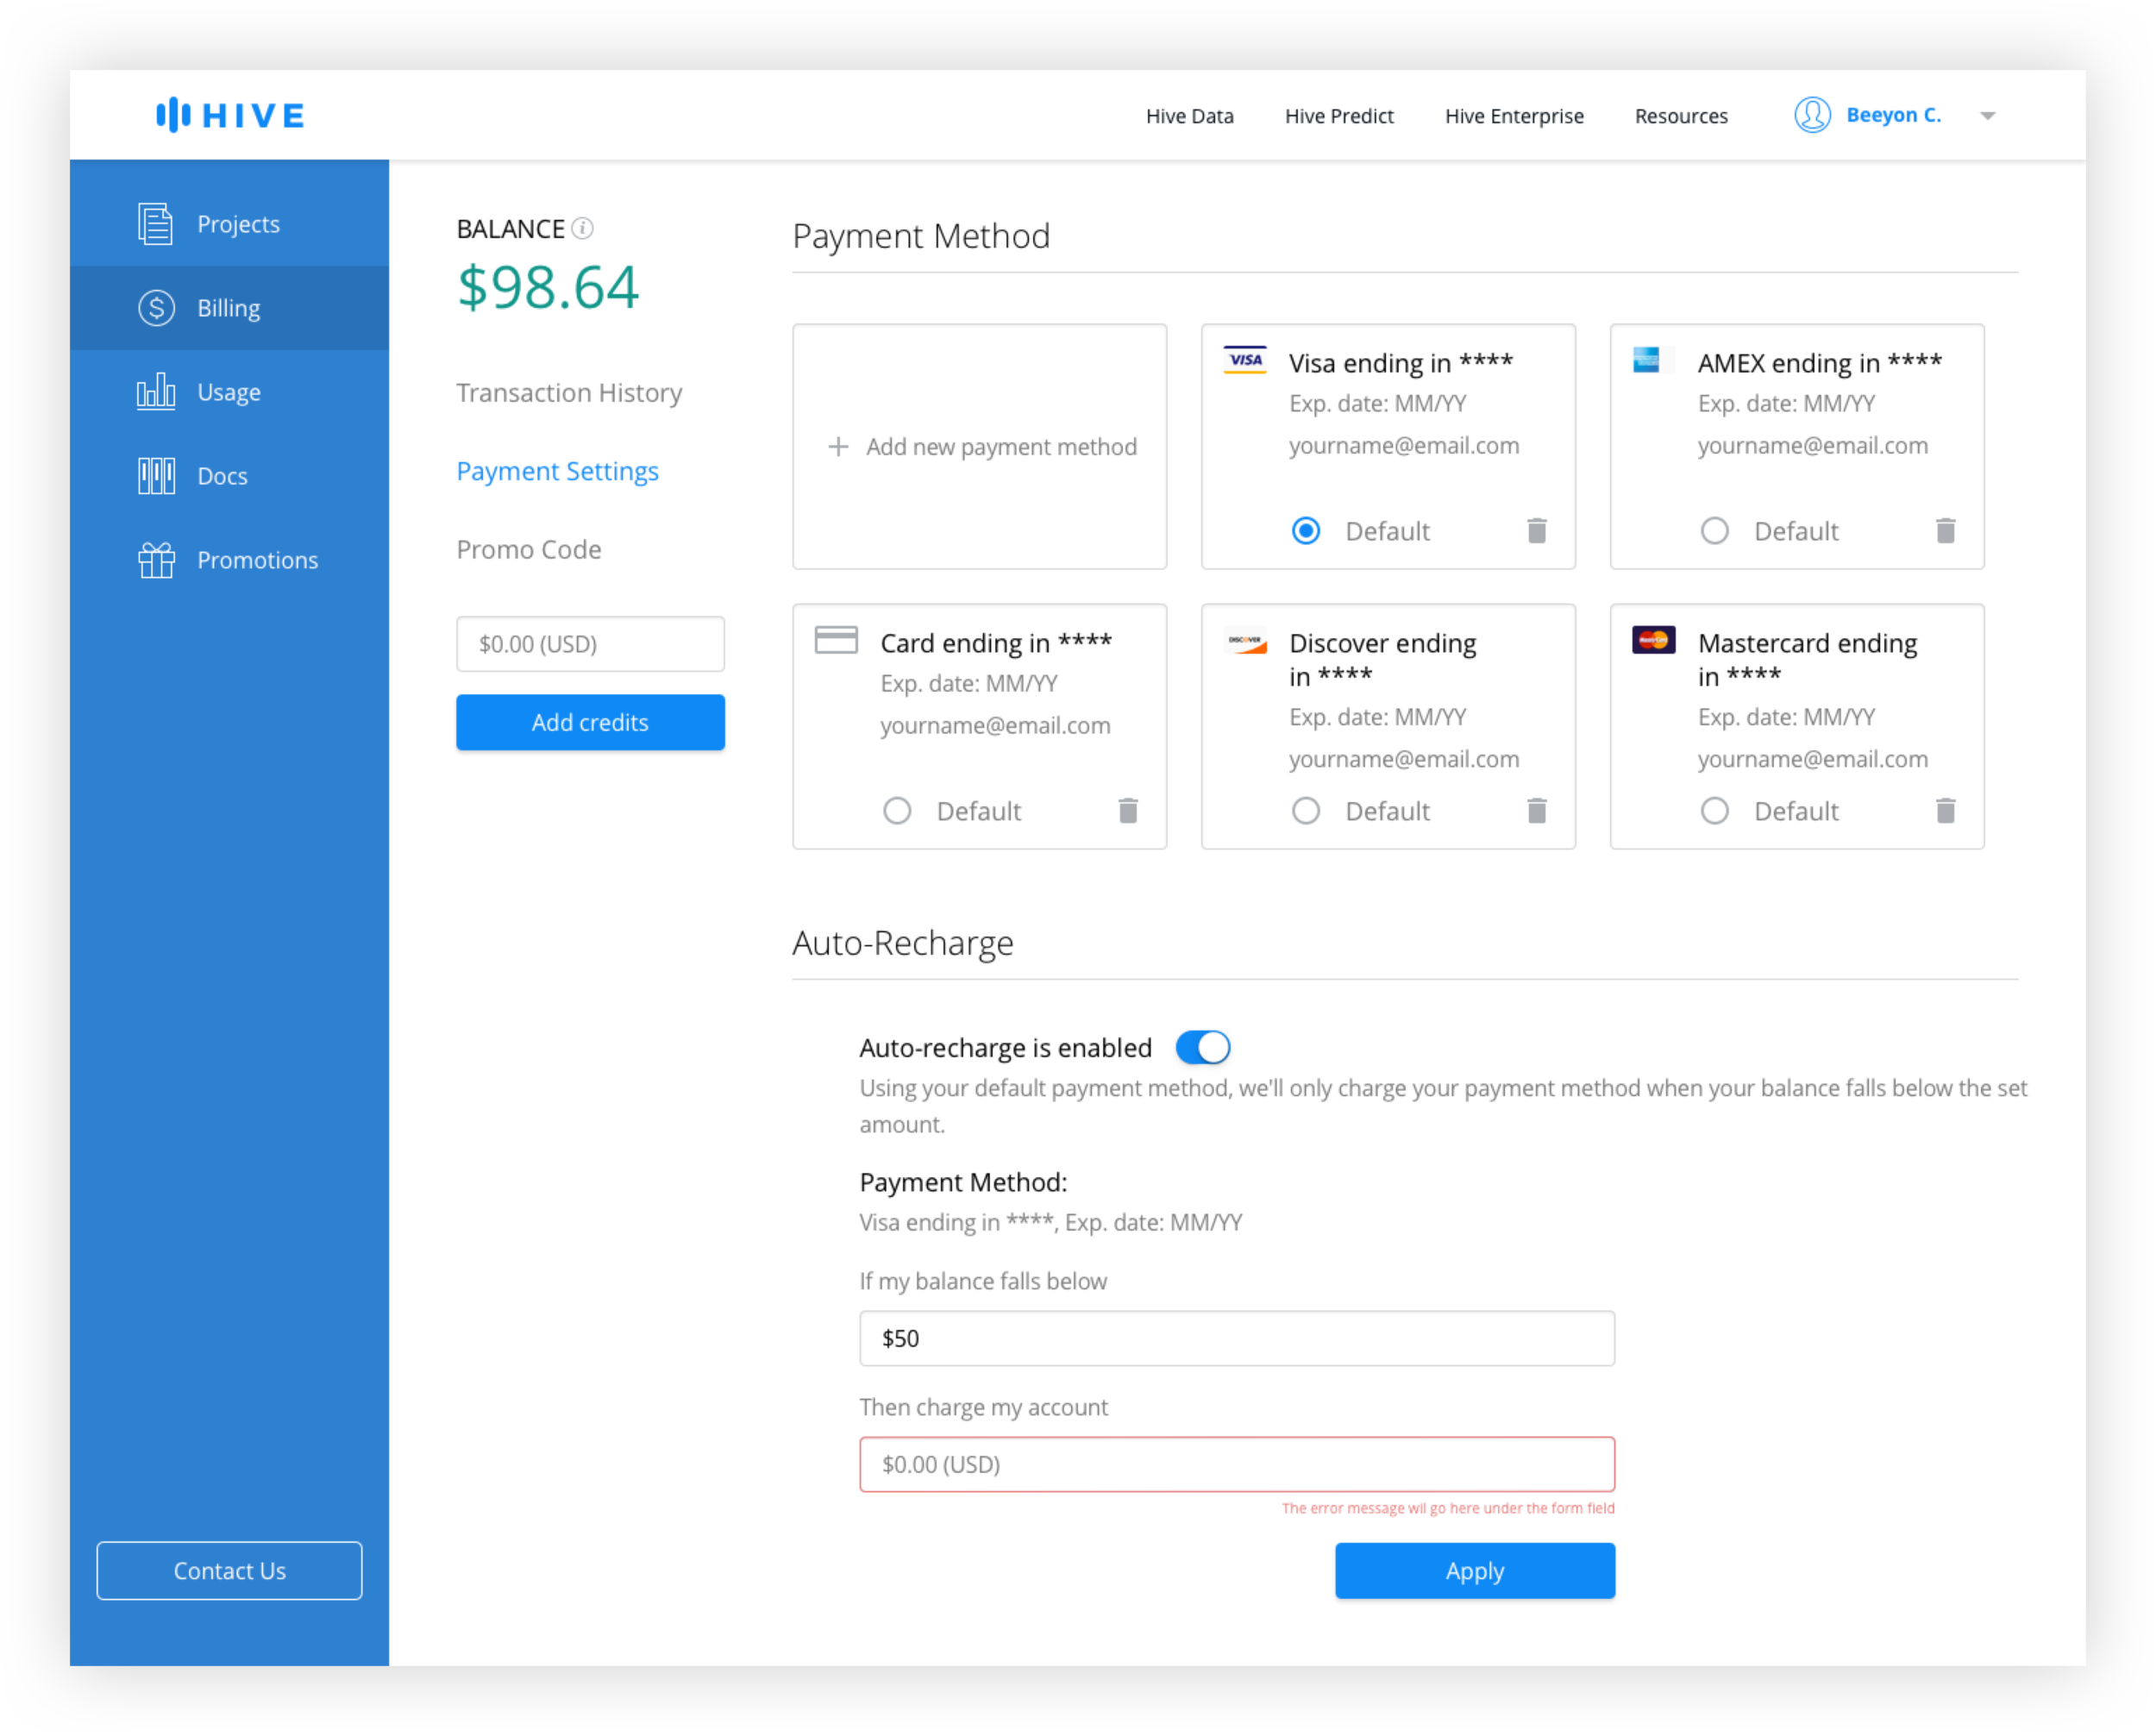This screenshot has width=2156, height=1736.
Task: Select Mastercard as default payment method
Action: (x=1714, y=810)
